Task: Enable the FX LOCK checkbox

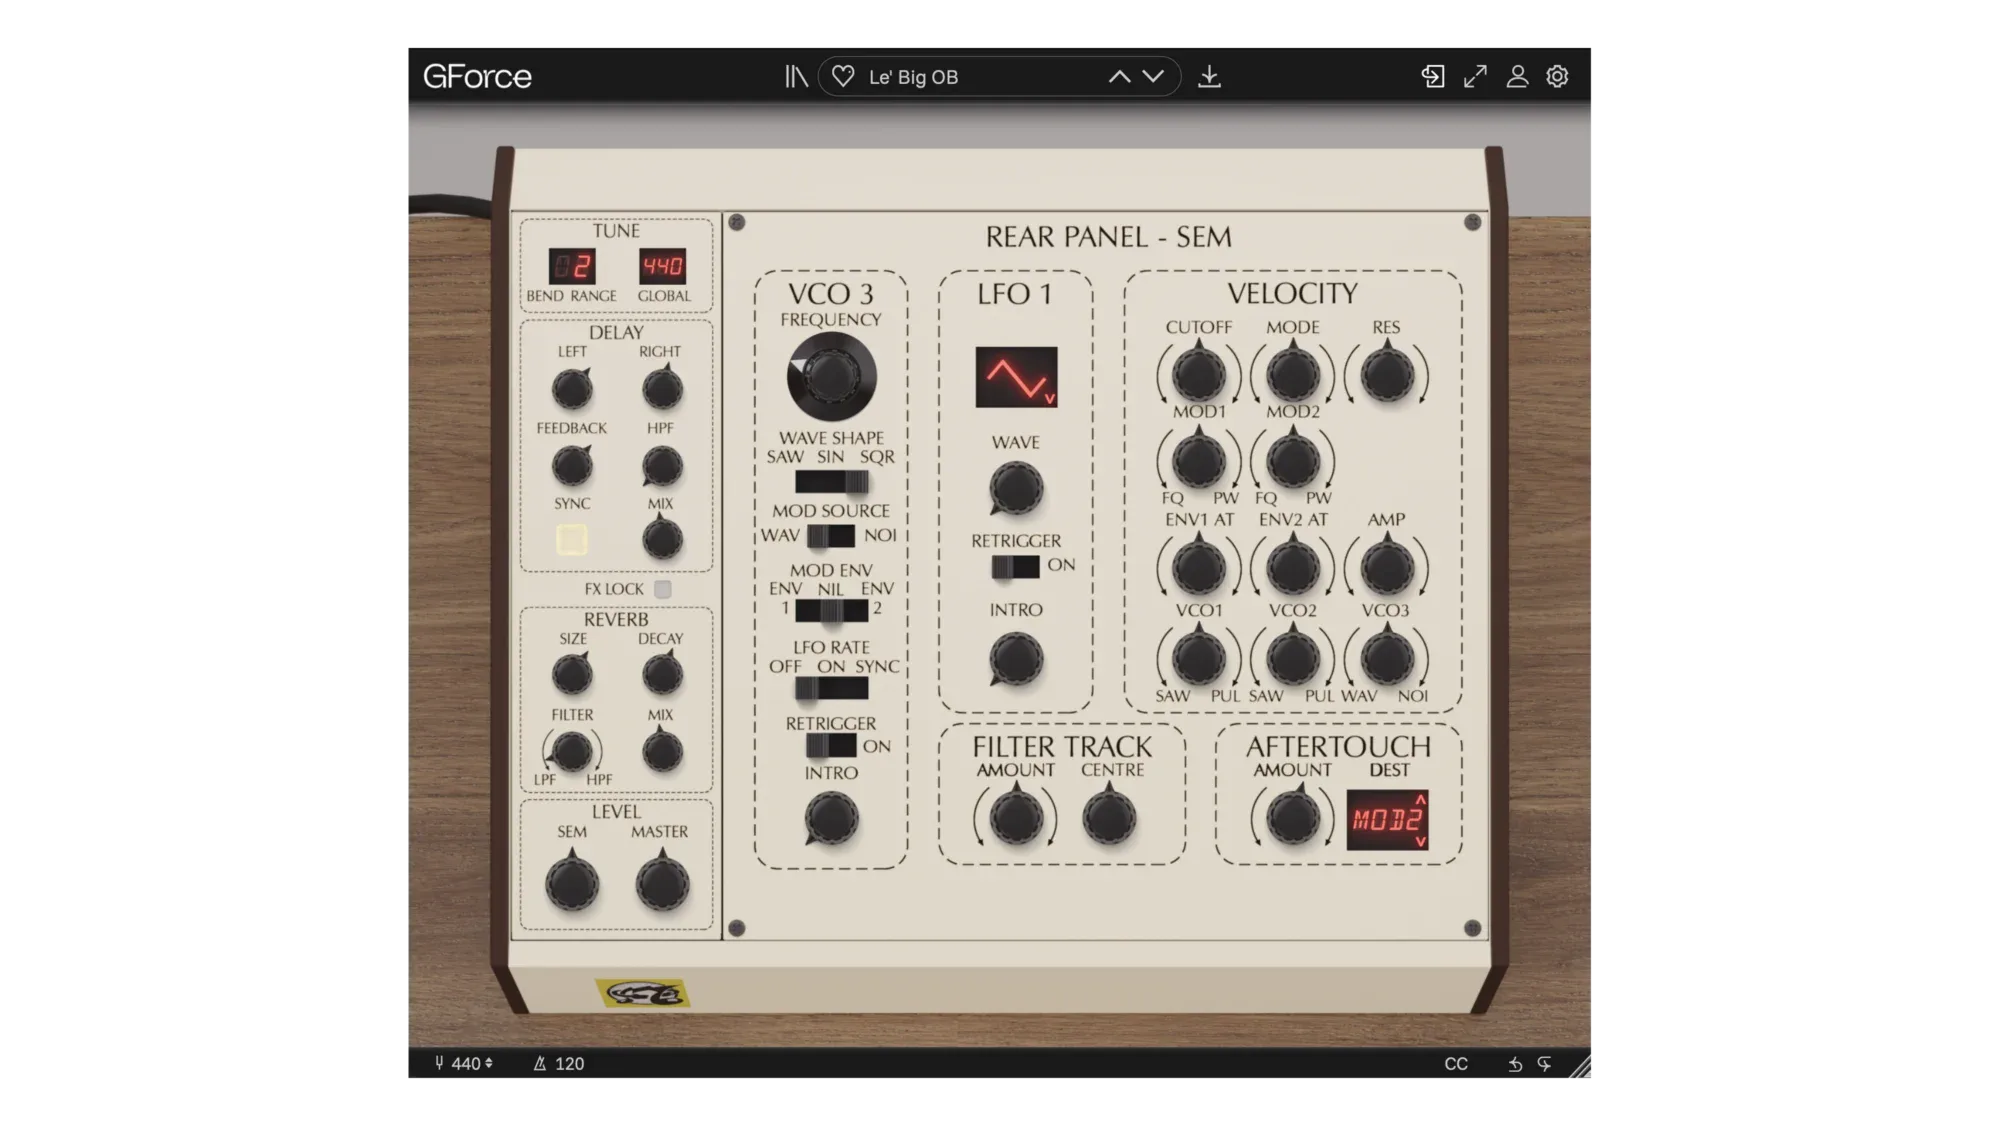Action: coord(662,589)
